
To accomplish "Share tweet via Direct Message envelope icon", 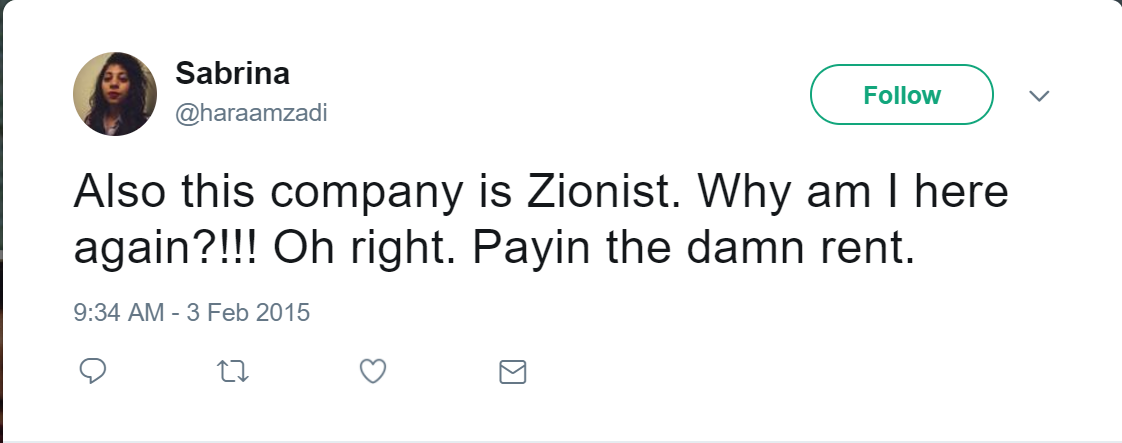I will pyautogui.click(x=512, y=373).
